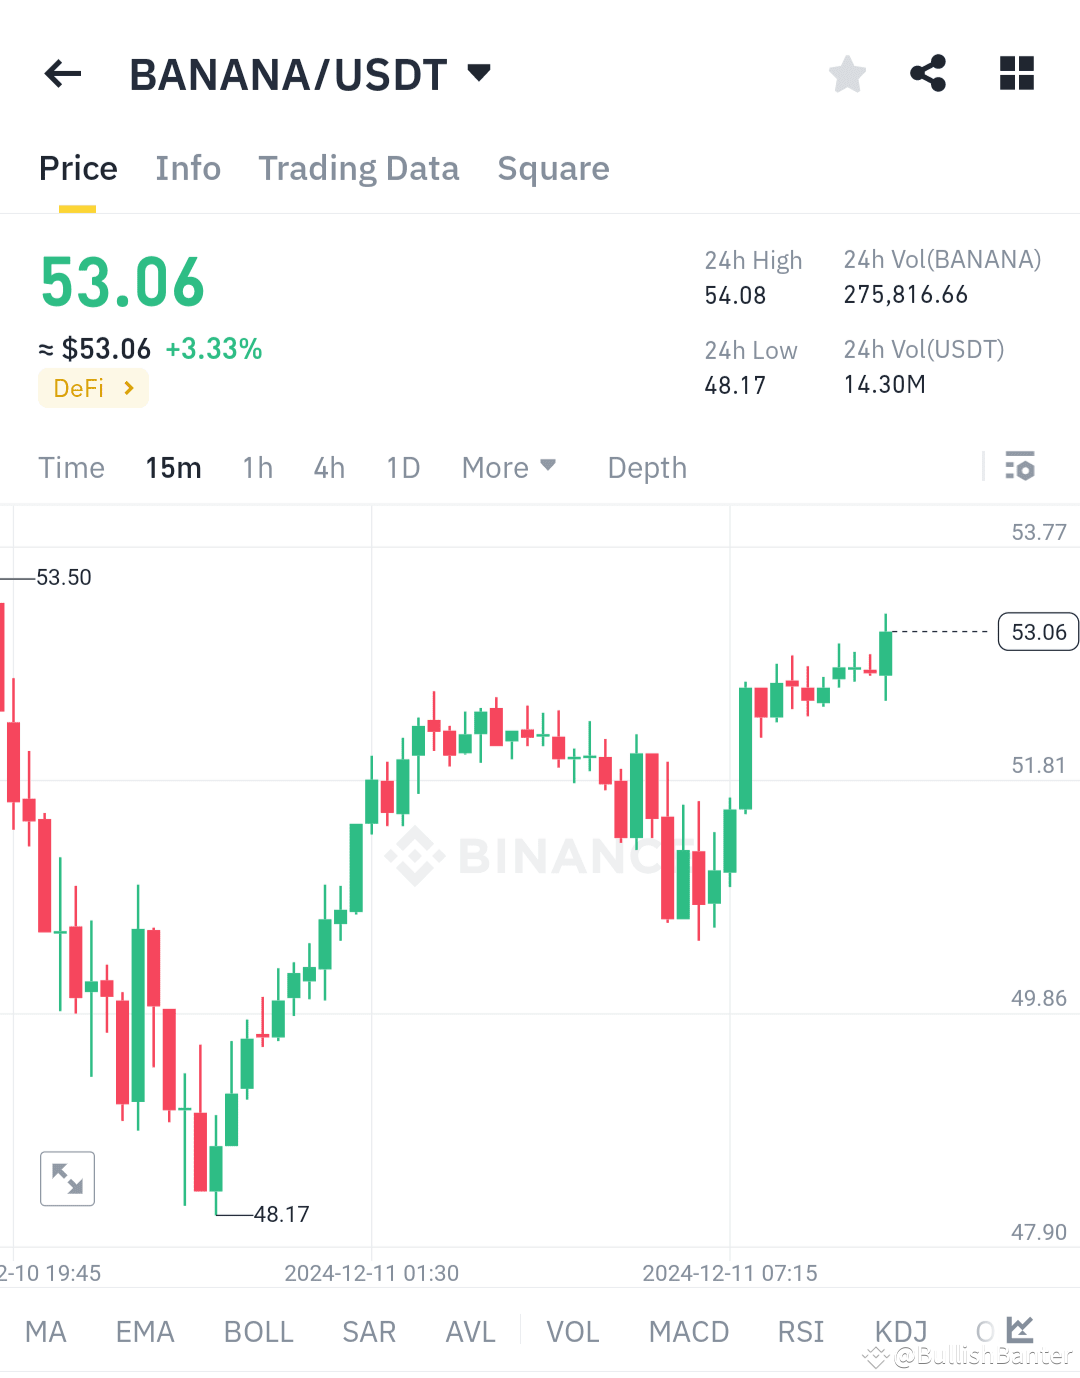Image resolution: width=1080 pixels, height=1378 pixels.
Task: Open chart settings icon beside timeframes
Action: 1019,467
